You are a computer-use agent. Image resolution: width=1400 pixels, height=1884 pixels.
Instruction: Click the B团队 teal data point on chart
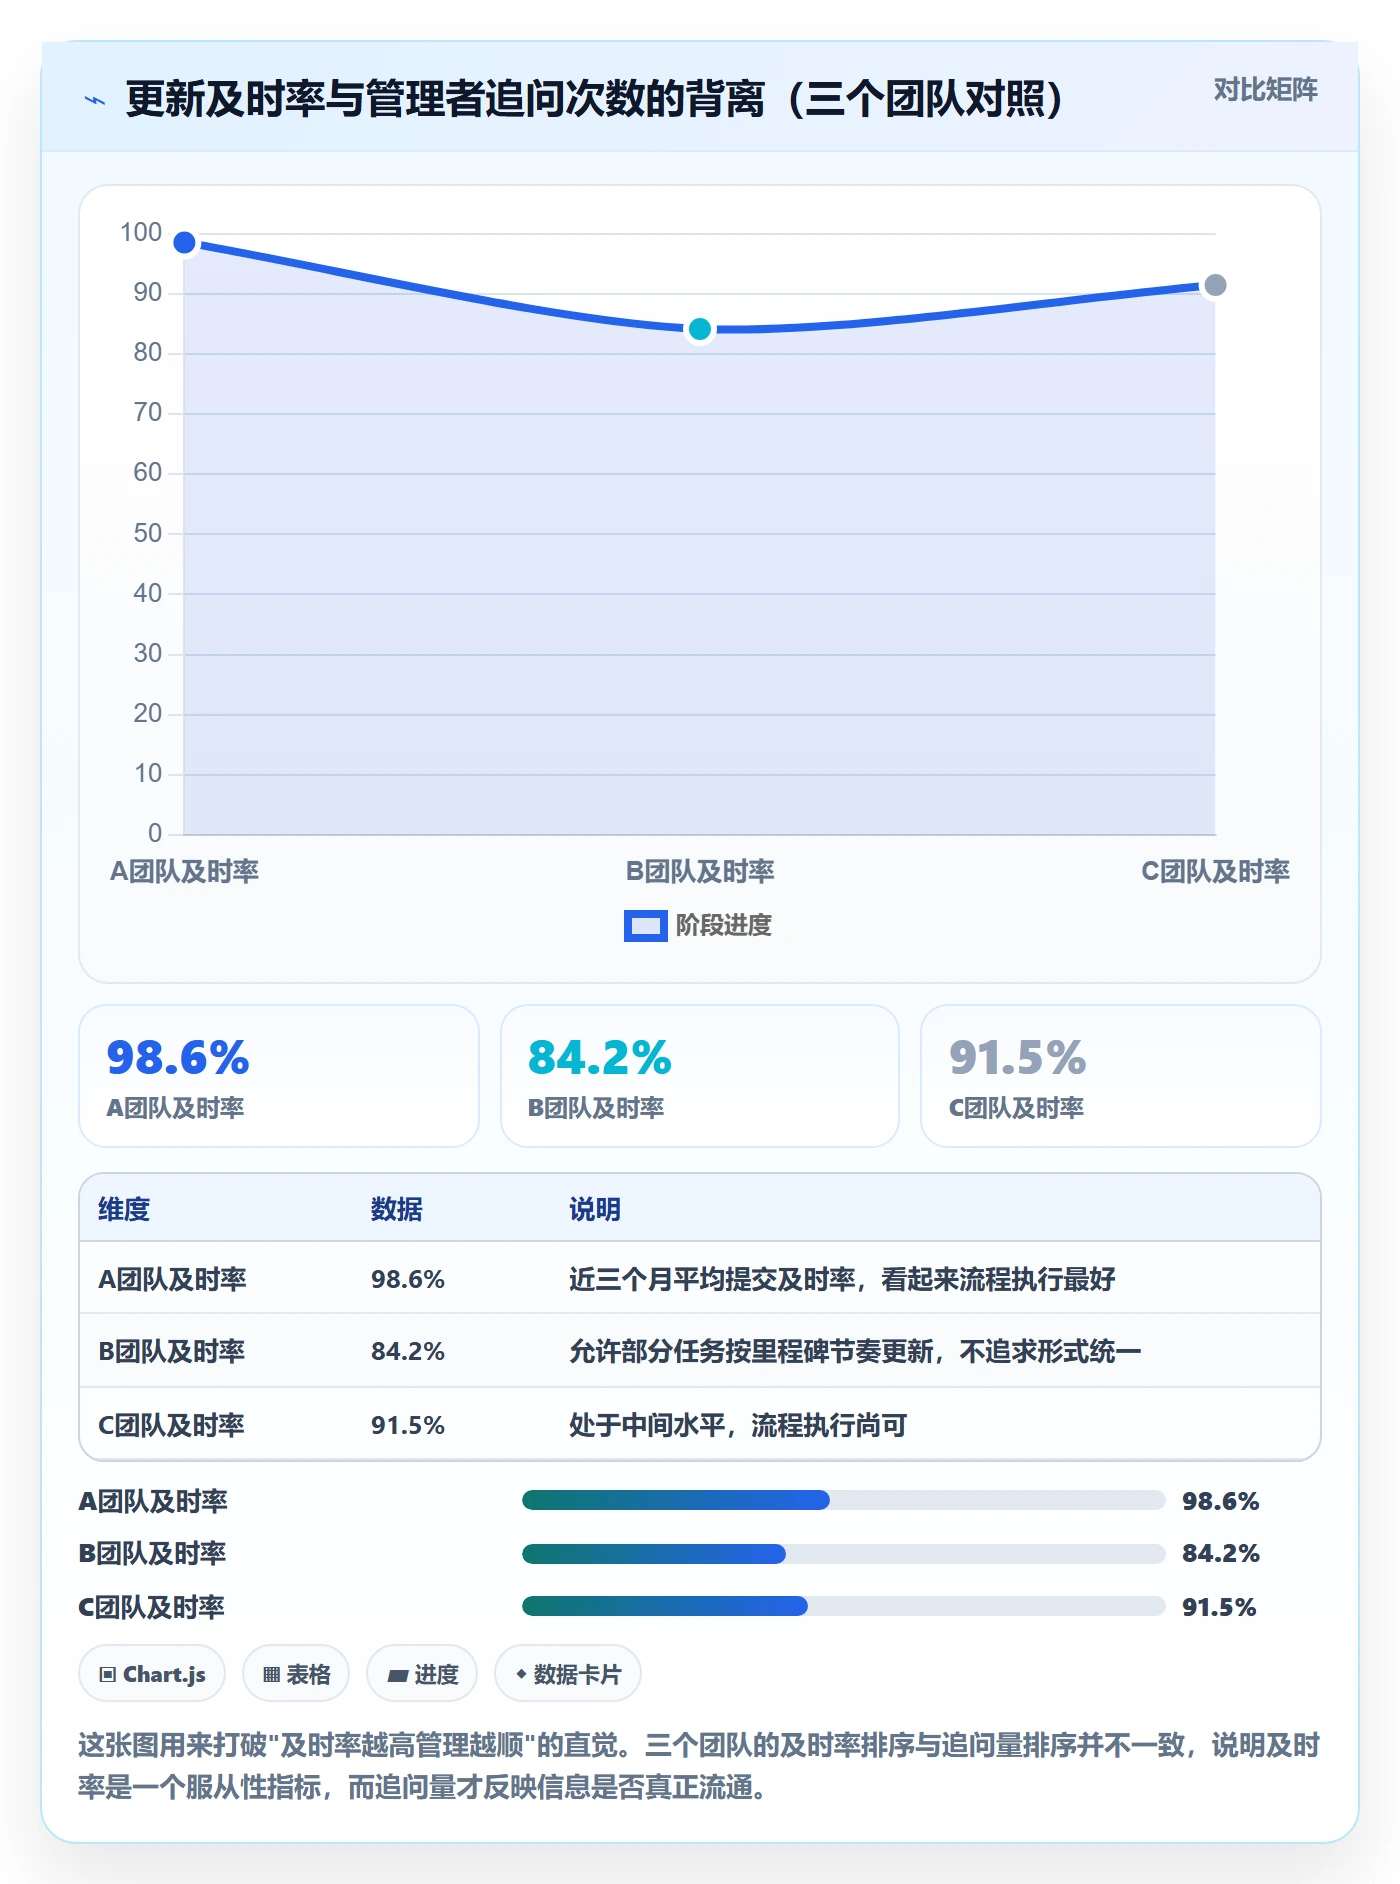[x=700, y=329]
